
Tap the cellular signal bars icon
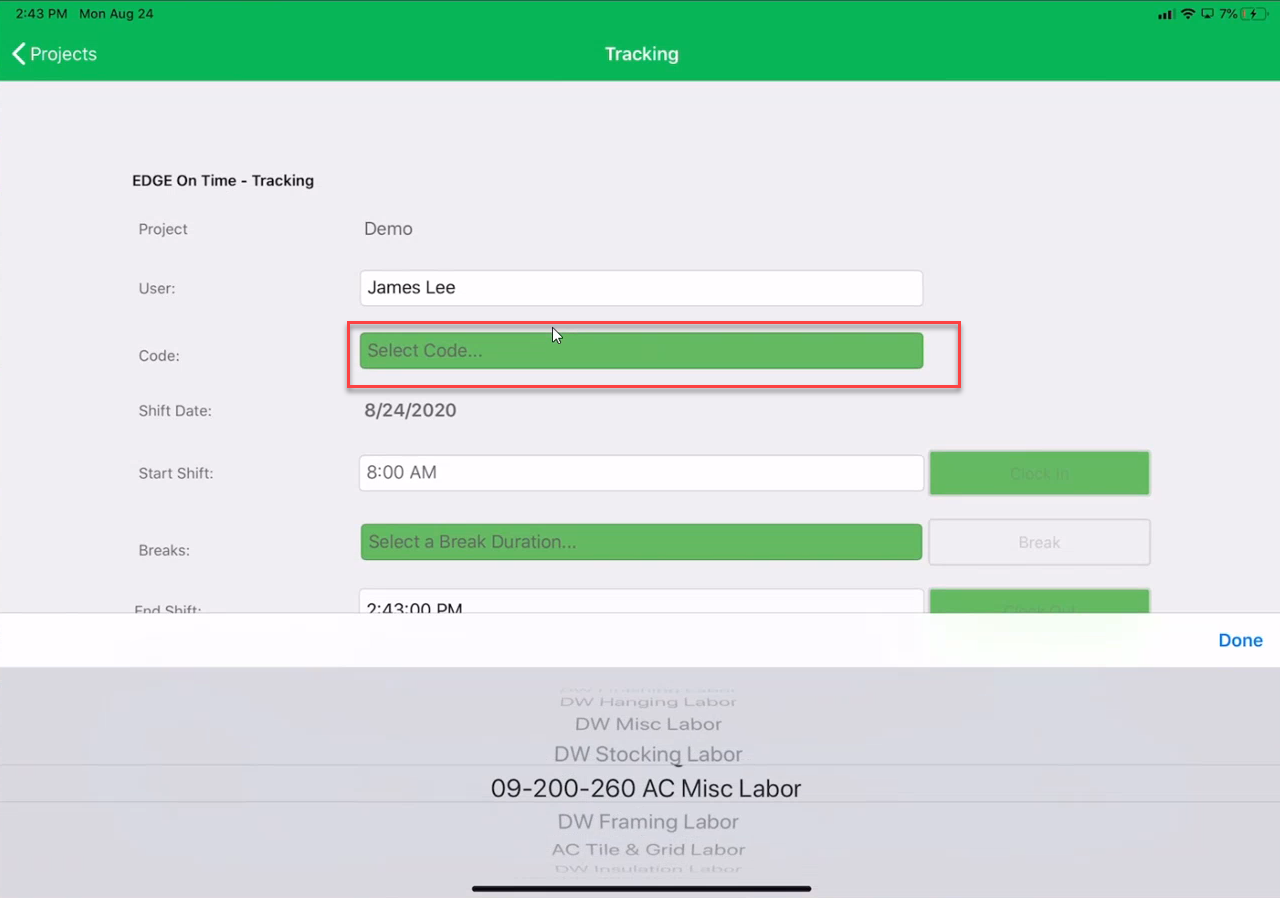(1166, 14)
